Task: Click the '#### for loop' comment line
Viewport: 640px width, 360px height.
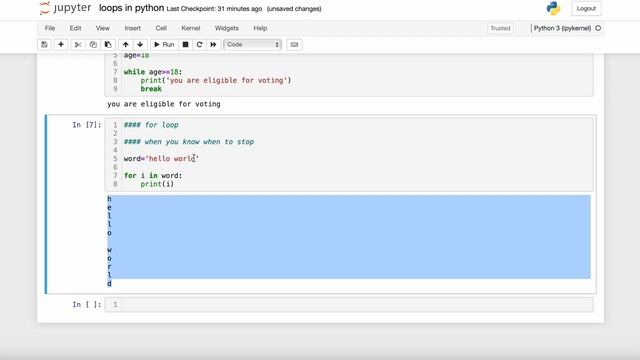Action: pos(151,125)
